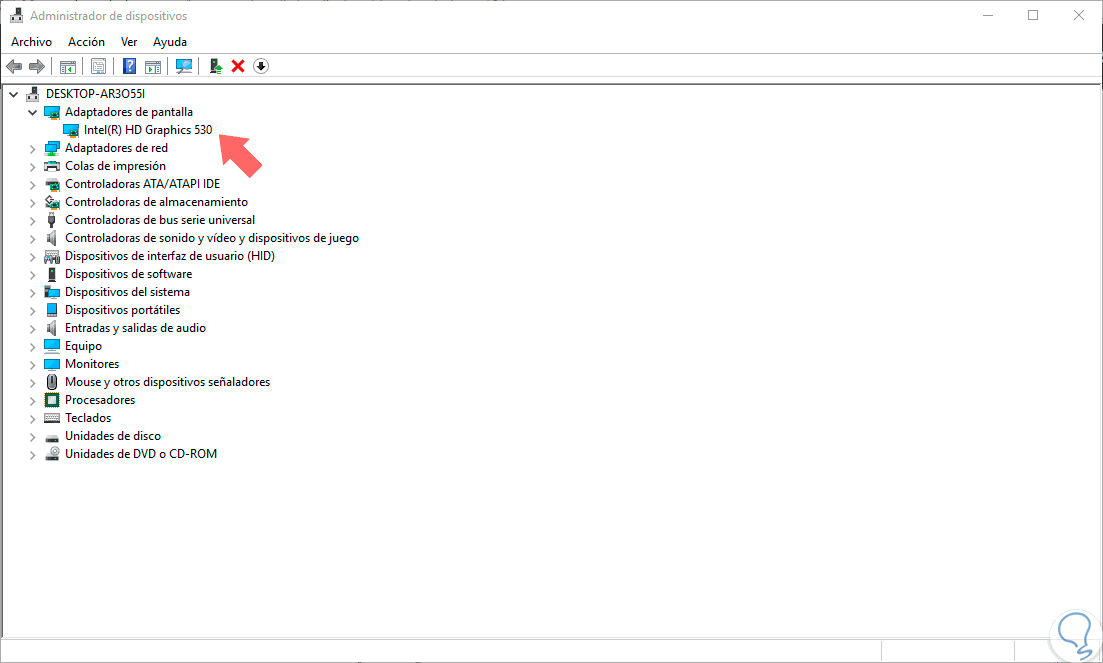Select the Dispositivos de software label

(x=129, y=274)
